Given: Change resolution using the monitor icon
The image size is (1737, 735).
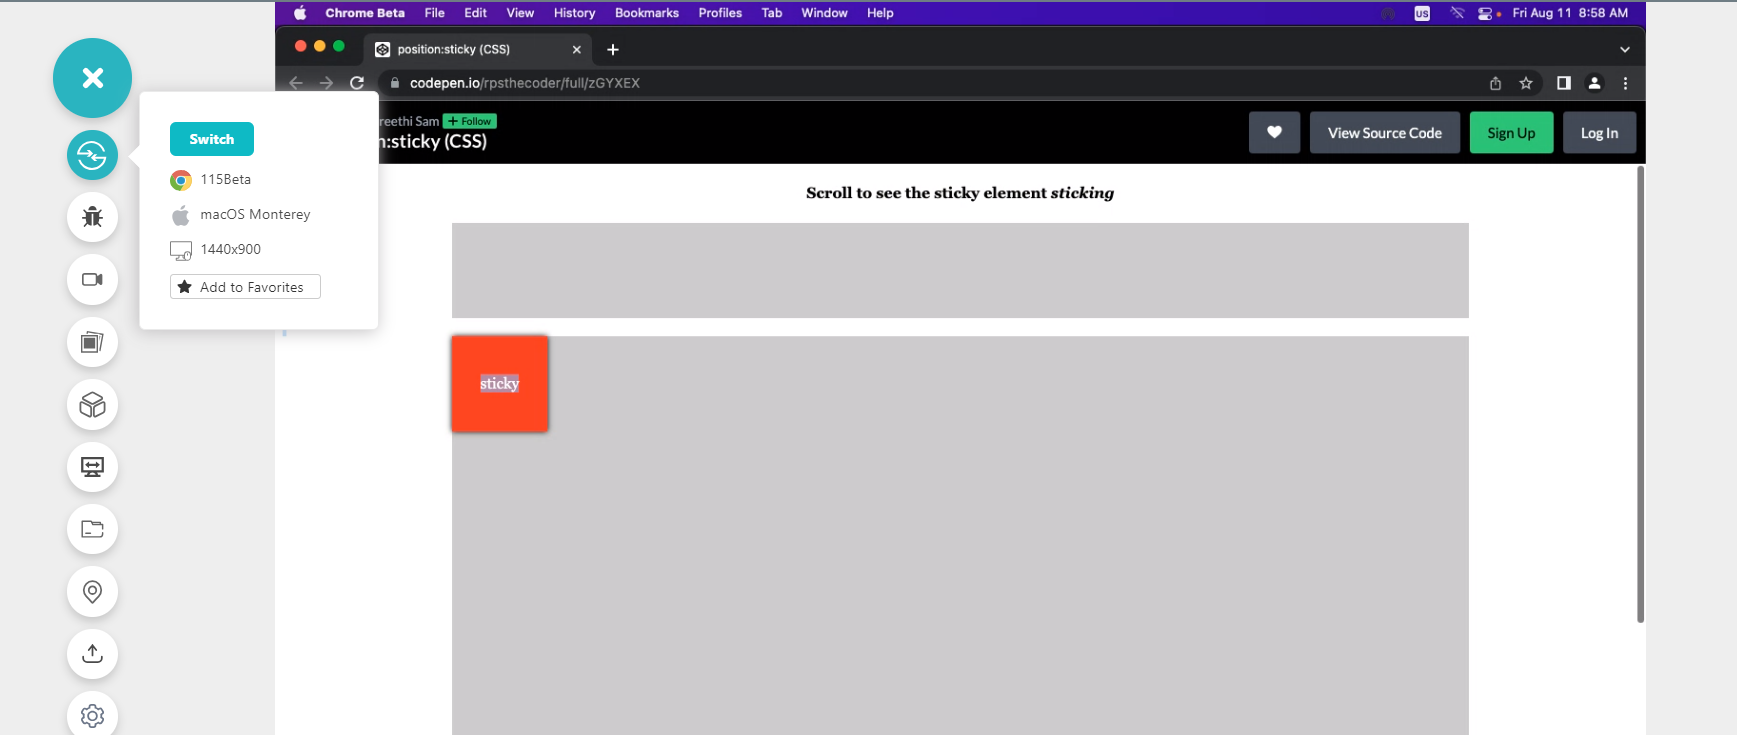Looking at the screenshot, I should 92,467.
